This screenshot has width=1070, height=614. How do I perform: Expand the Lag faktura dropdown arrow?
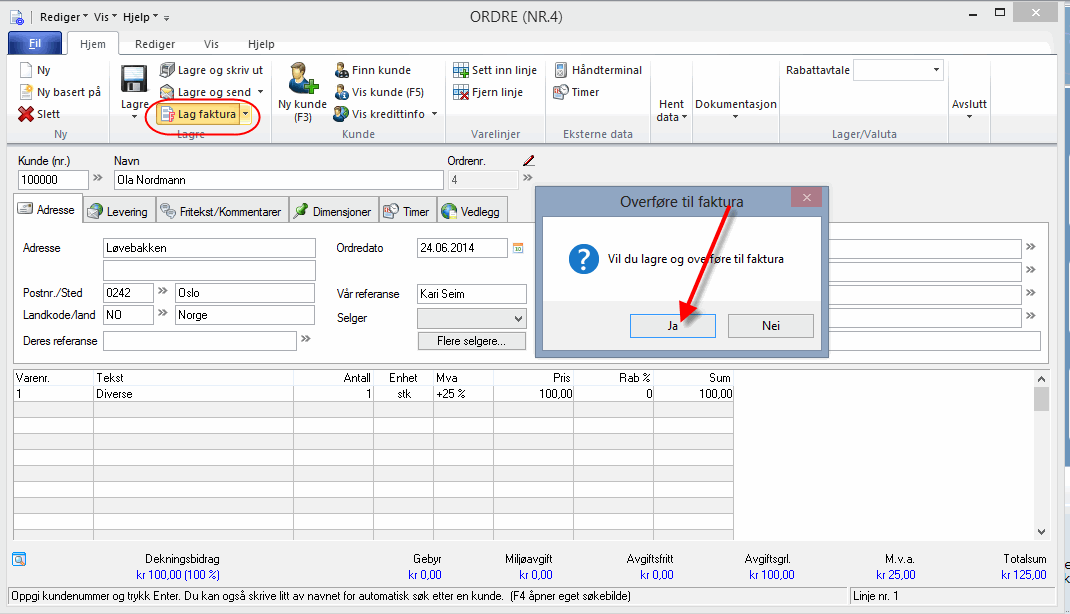(246, 115)
